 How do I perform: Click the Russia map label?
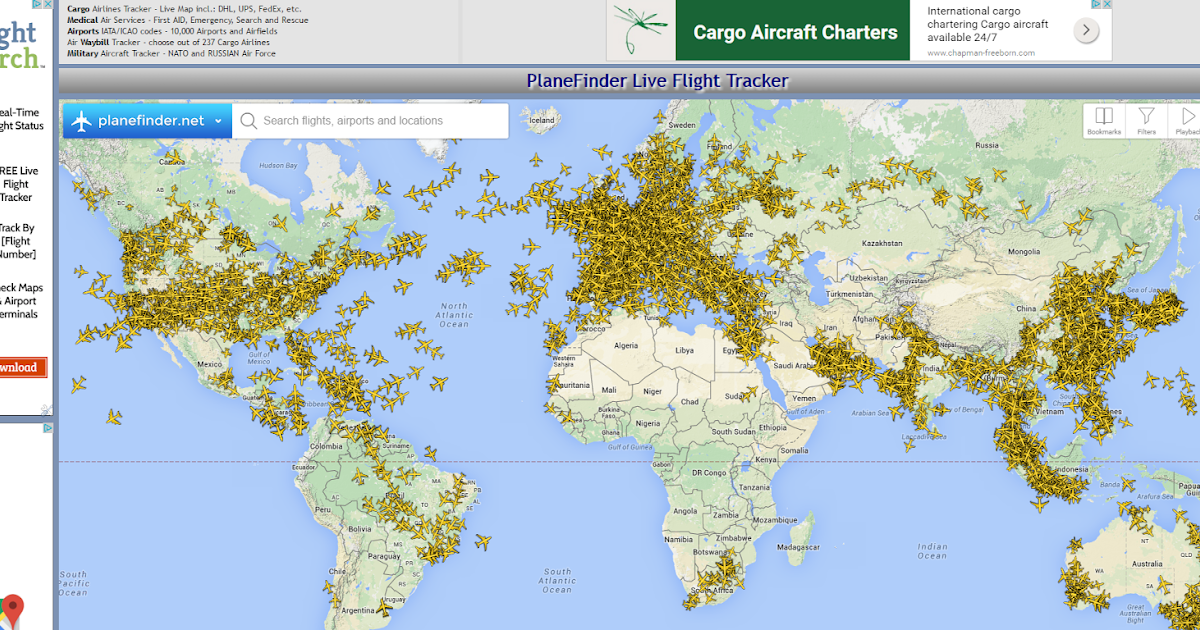click(987, 146)
